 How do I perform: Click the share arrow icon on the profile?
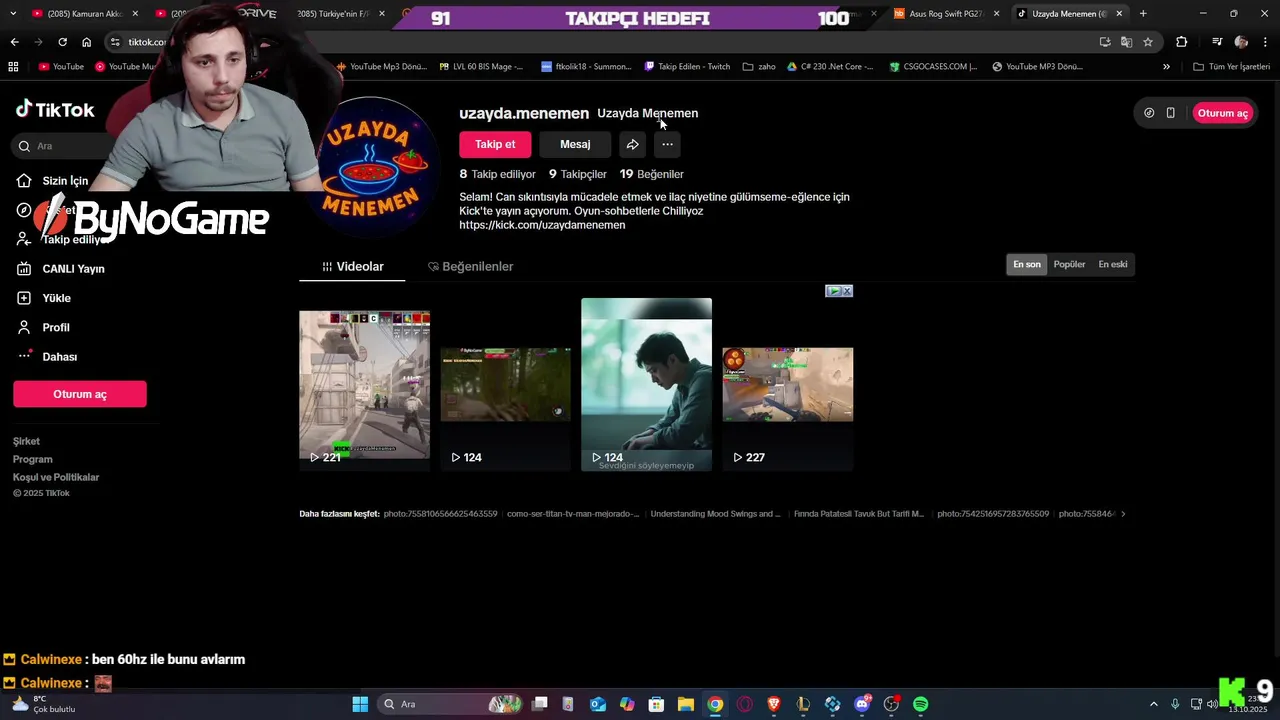click(x=632, y=144)
